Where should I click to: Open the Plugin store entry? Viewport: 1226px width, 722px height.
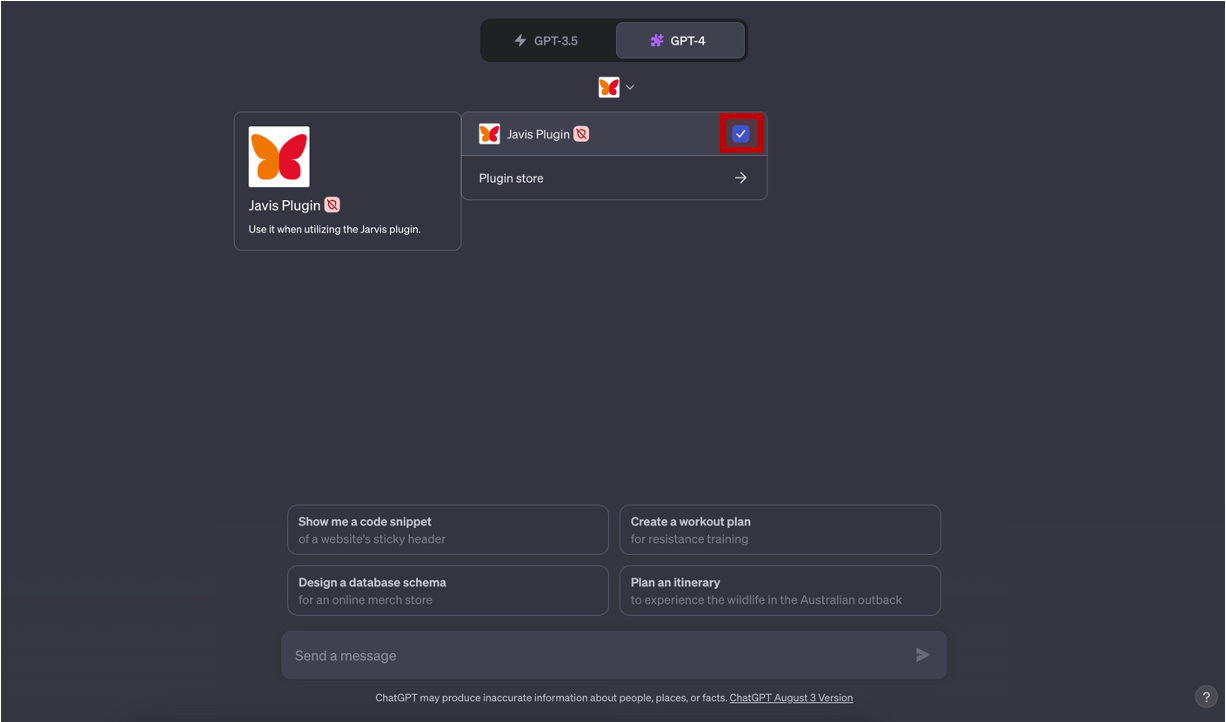point(614,178)
